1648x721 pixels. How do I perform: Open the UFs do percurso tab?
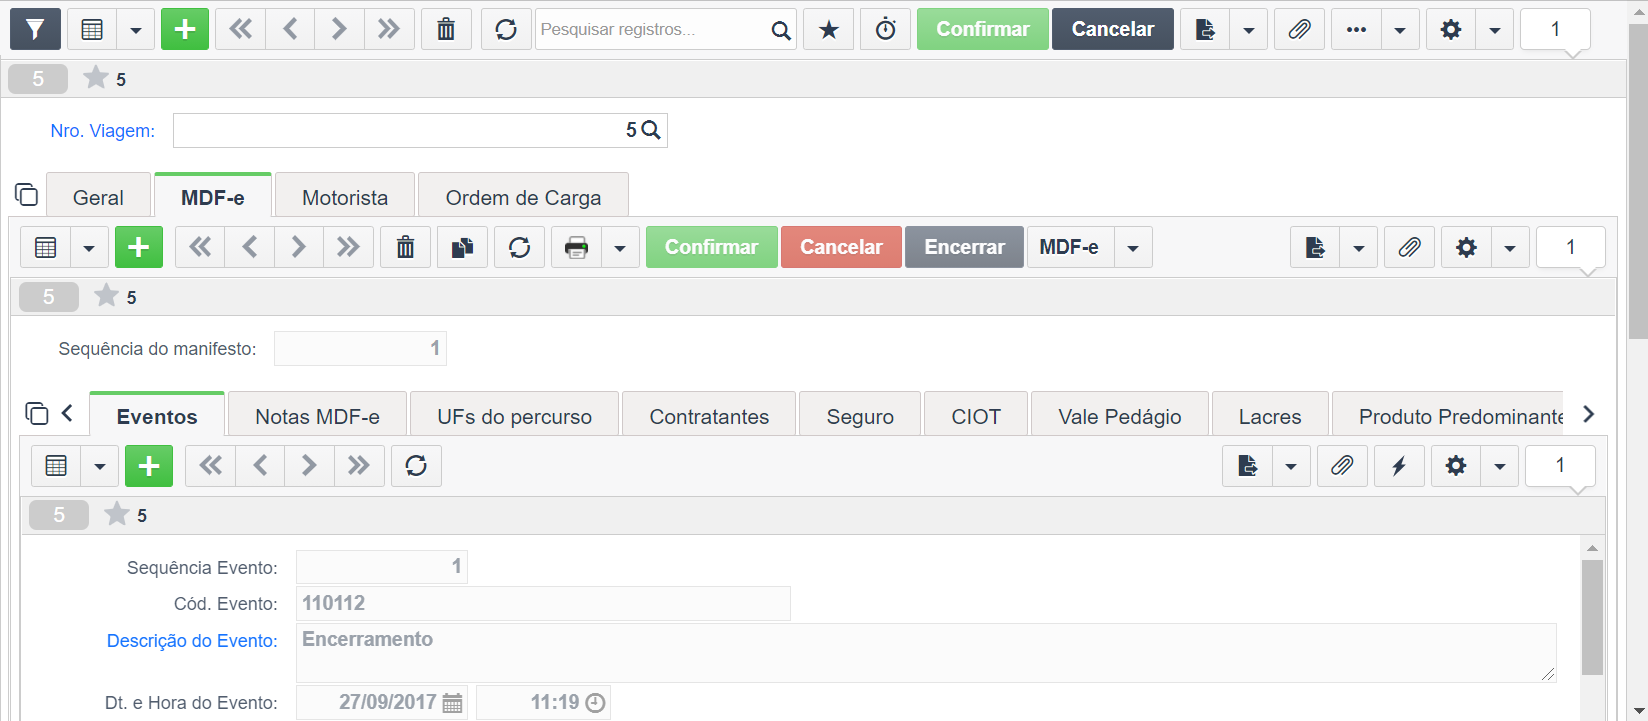click(514, 416)
